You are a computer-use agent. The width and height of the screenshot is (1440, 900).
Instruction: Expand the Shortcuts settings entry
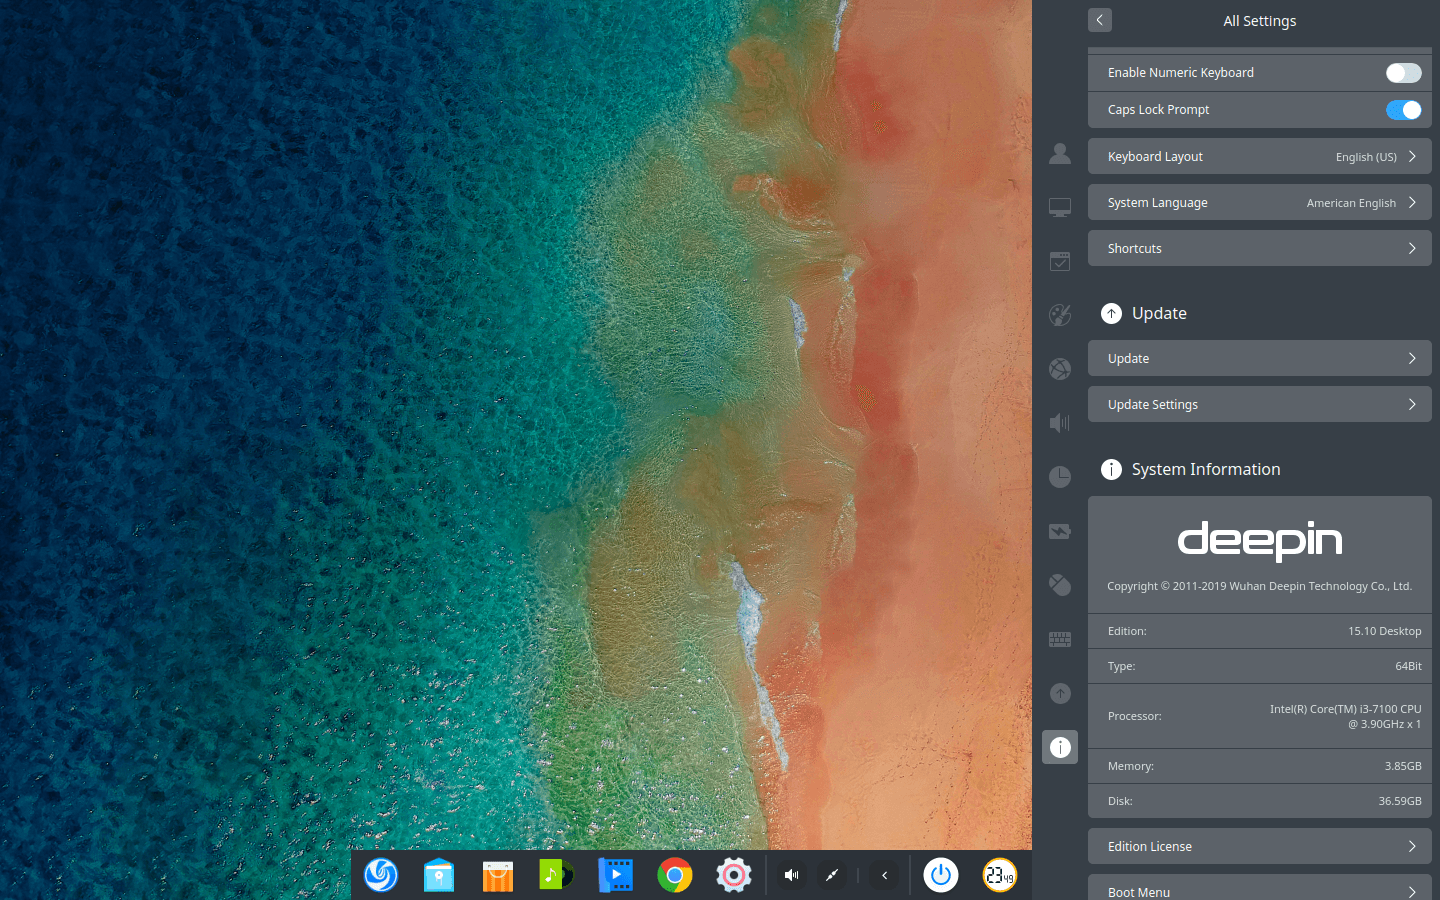pyautogui.click(x=1259, y=248)
